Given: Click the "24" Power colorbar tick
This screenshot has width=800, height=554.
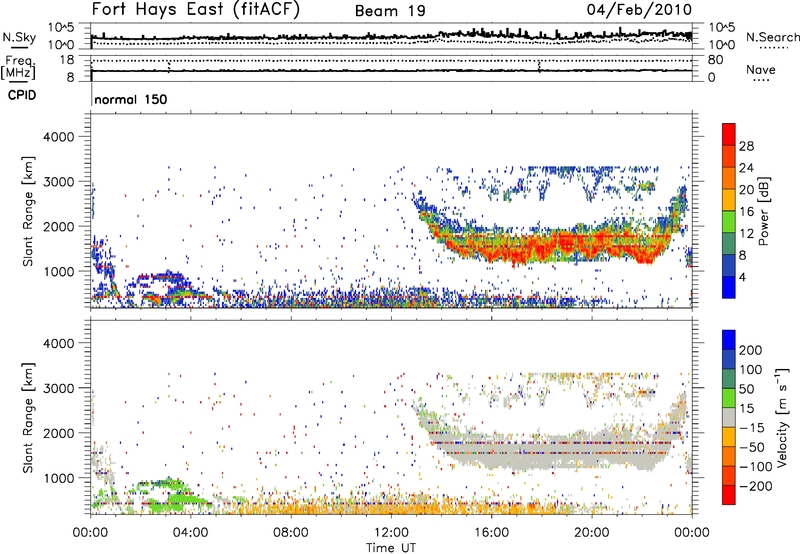Looking at the screenshot, I should click(746, 168).
